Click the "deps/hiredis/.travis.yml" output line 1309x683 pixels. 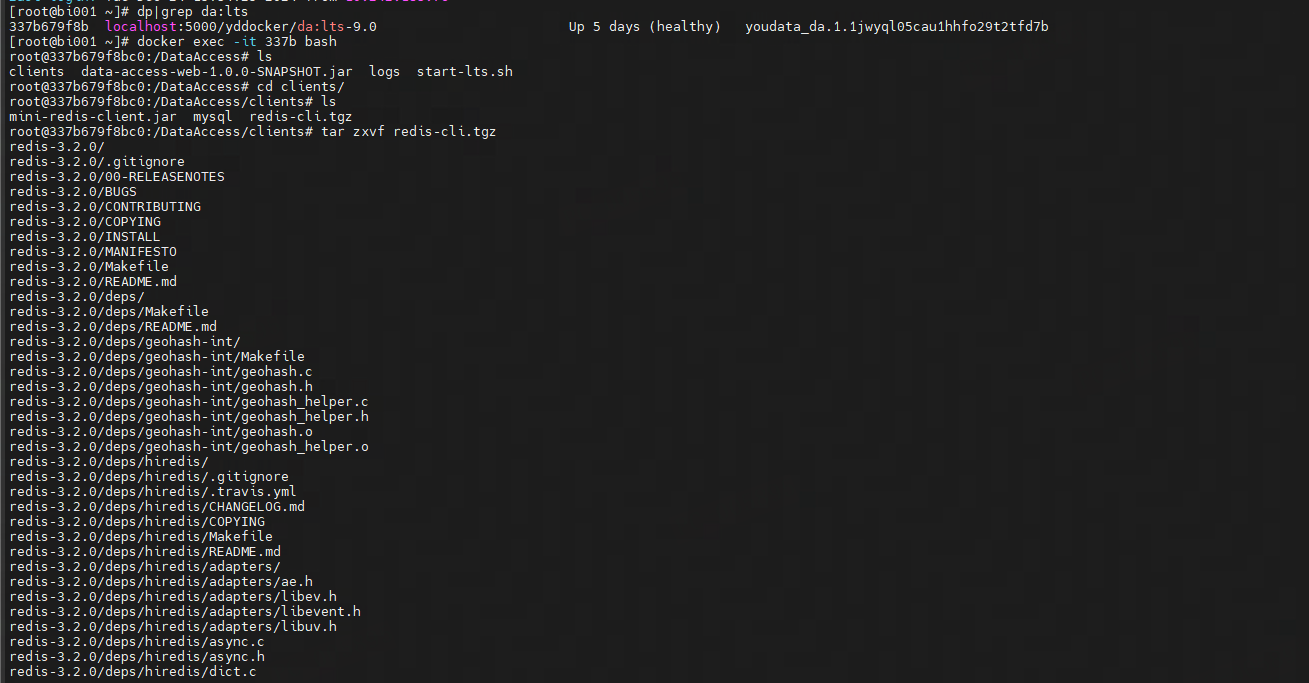pyautogui.click(x=153, y=492)
